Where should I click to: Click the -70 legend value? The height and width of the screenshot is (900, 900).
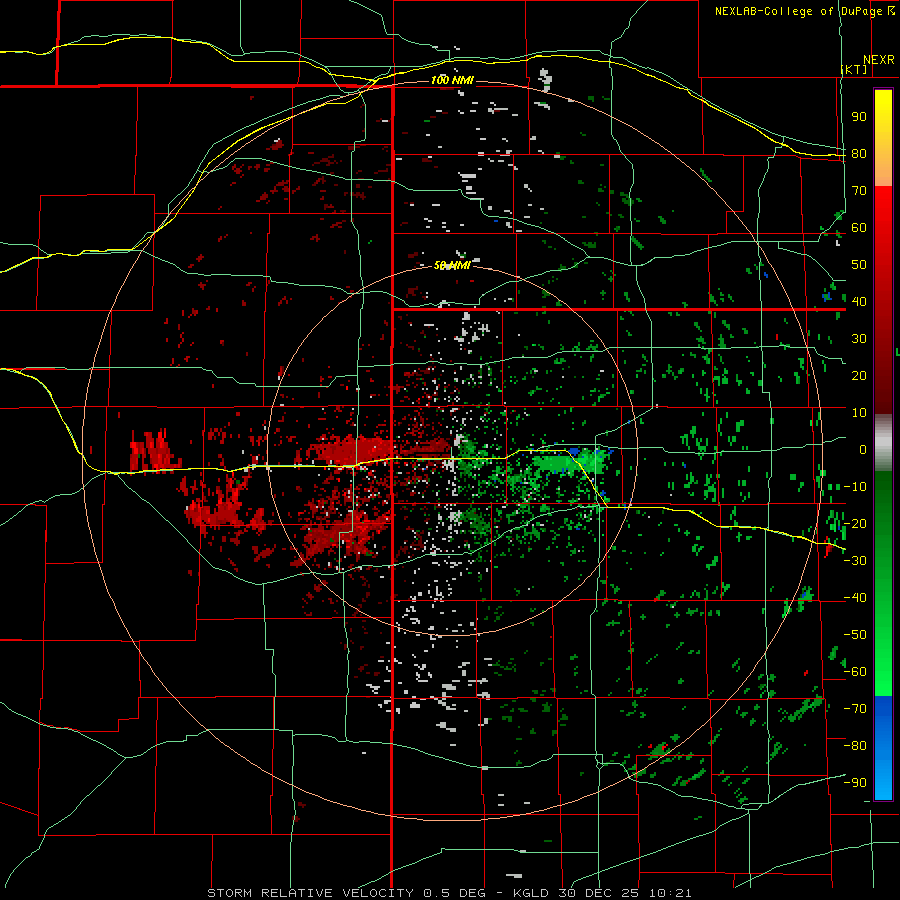click(855, 709)
